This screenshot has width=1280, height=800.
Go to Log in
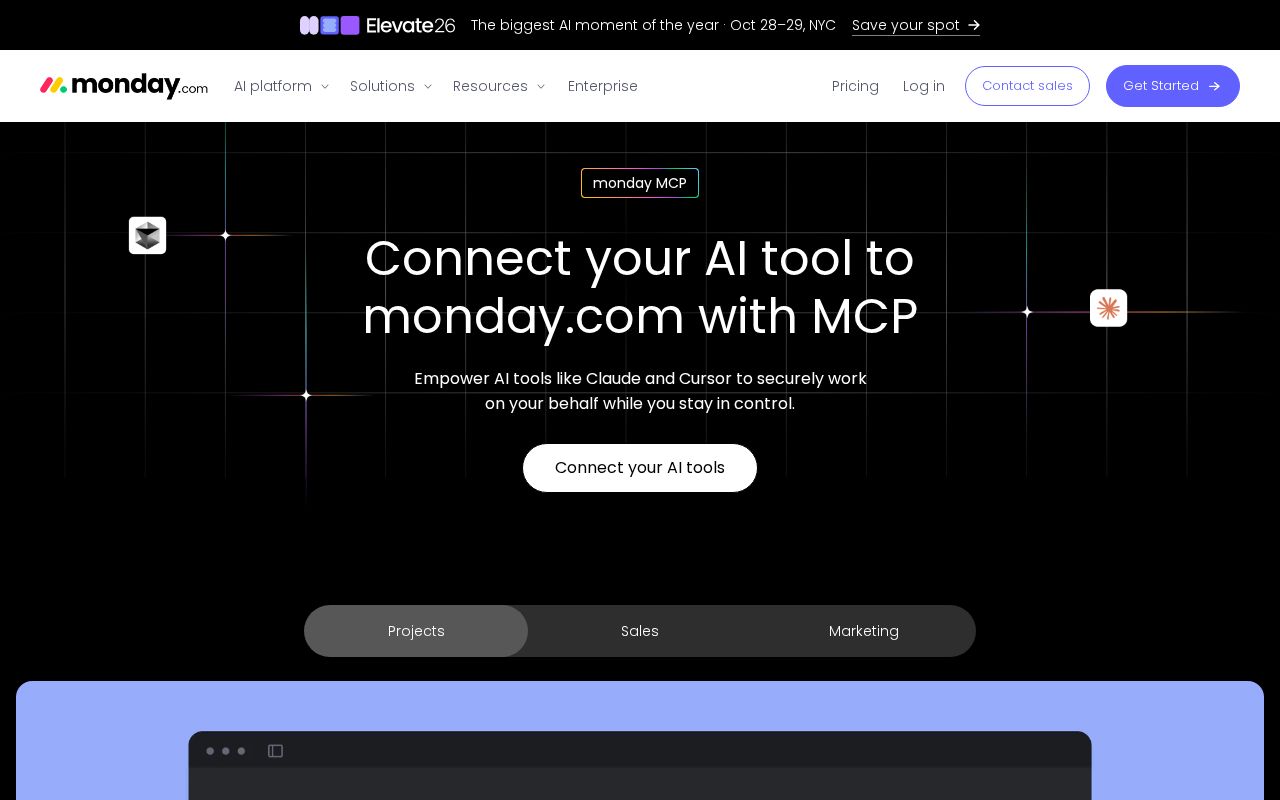click(924, 86)
